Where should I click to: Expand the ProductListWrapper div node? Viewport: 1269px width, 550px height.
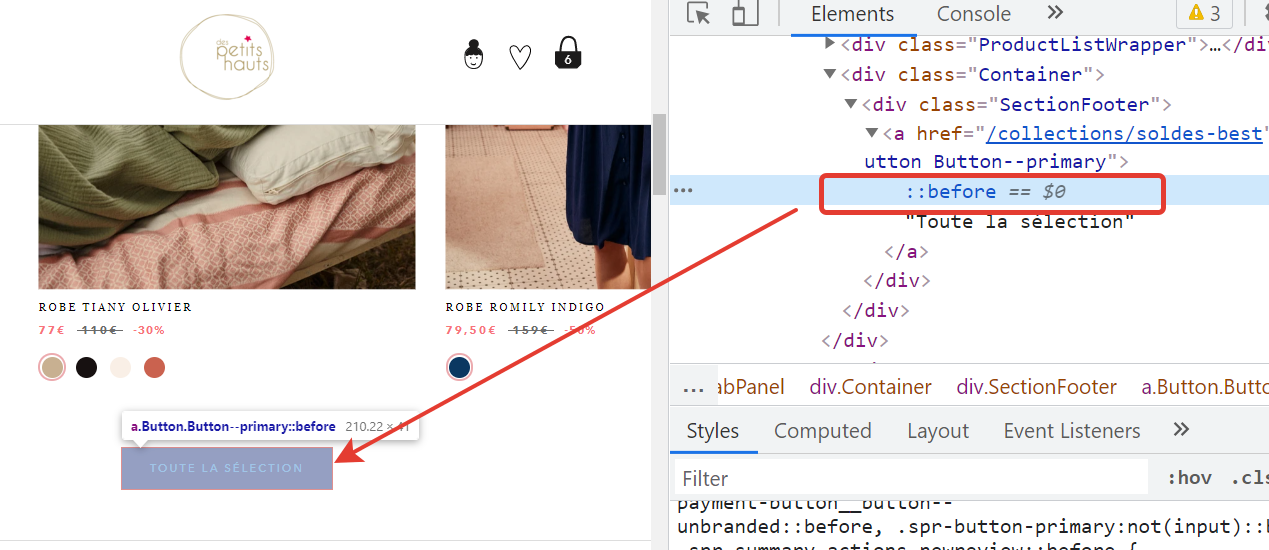point(829,44)
